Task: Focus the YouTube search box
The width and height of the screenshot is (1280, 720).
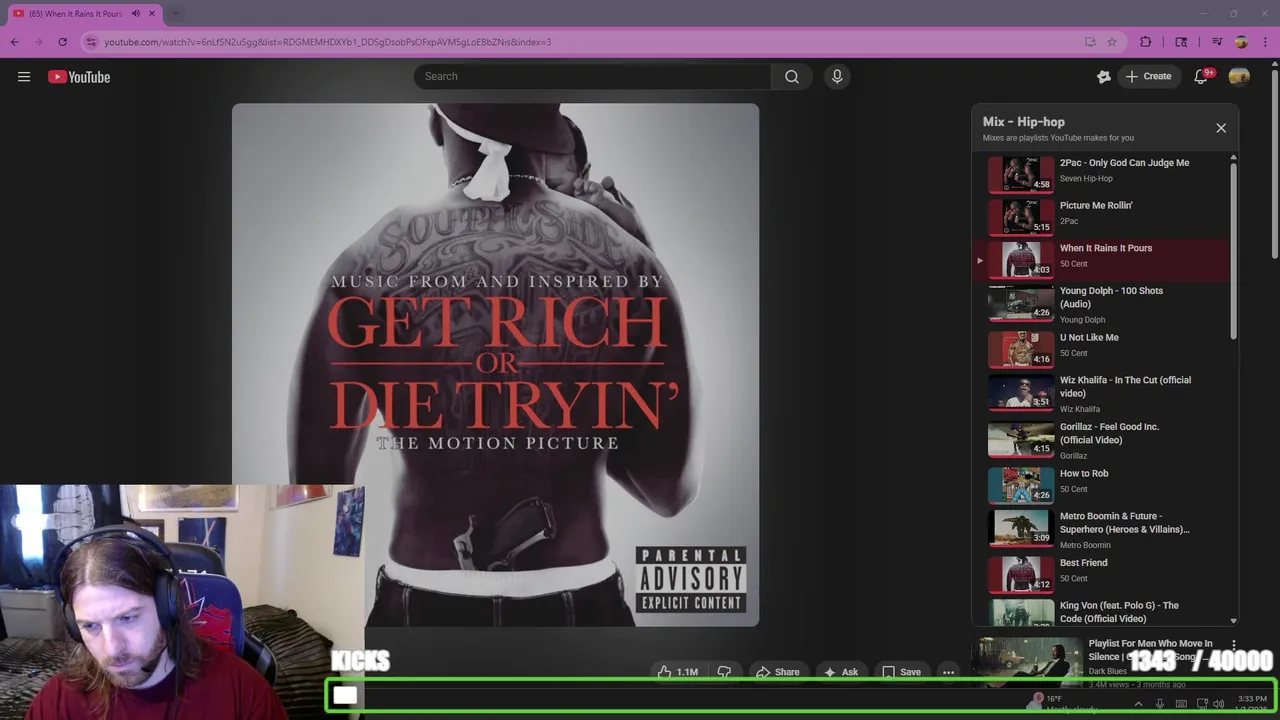Action: [592, 77]
